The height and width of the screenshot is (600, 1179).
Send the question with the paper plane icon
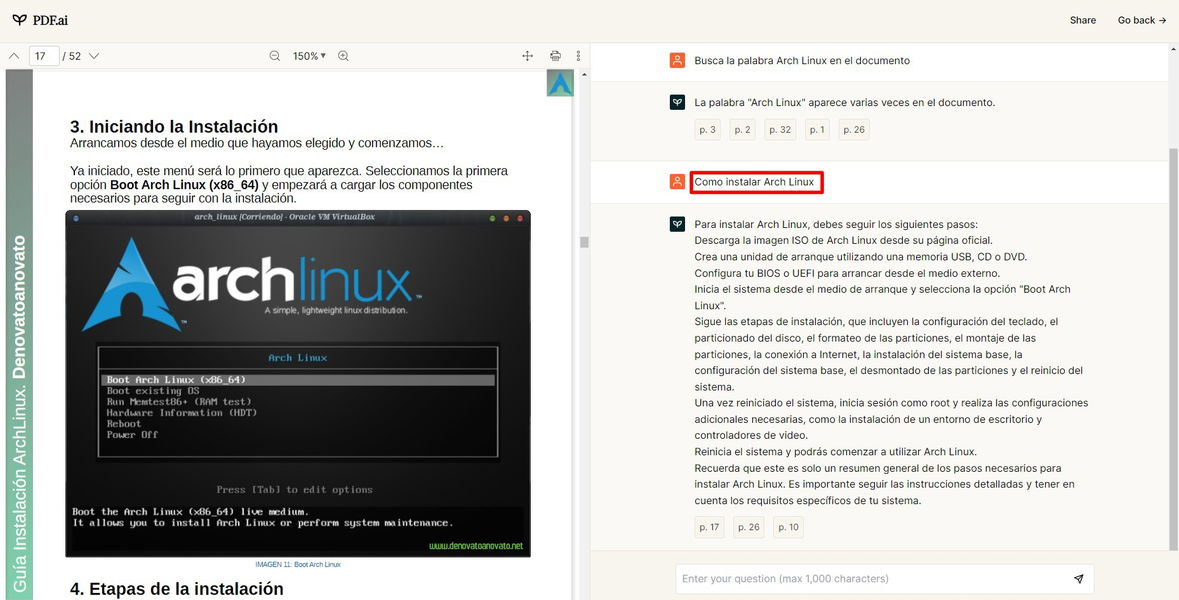point(1079,579)
